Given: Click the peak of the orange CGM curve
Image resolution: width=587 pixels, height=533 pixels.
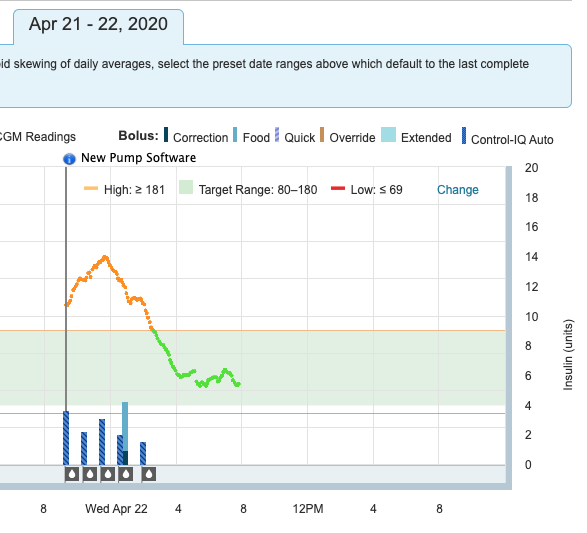Looking at the screenshot, I should [105, 258].
